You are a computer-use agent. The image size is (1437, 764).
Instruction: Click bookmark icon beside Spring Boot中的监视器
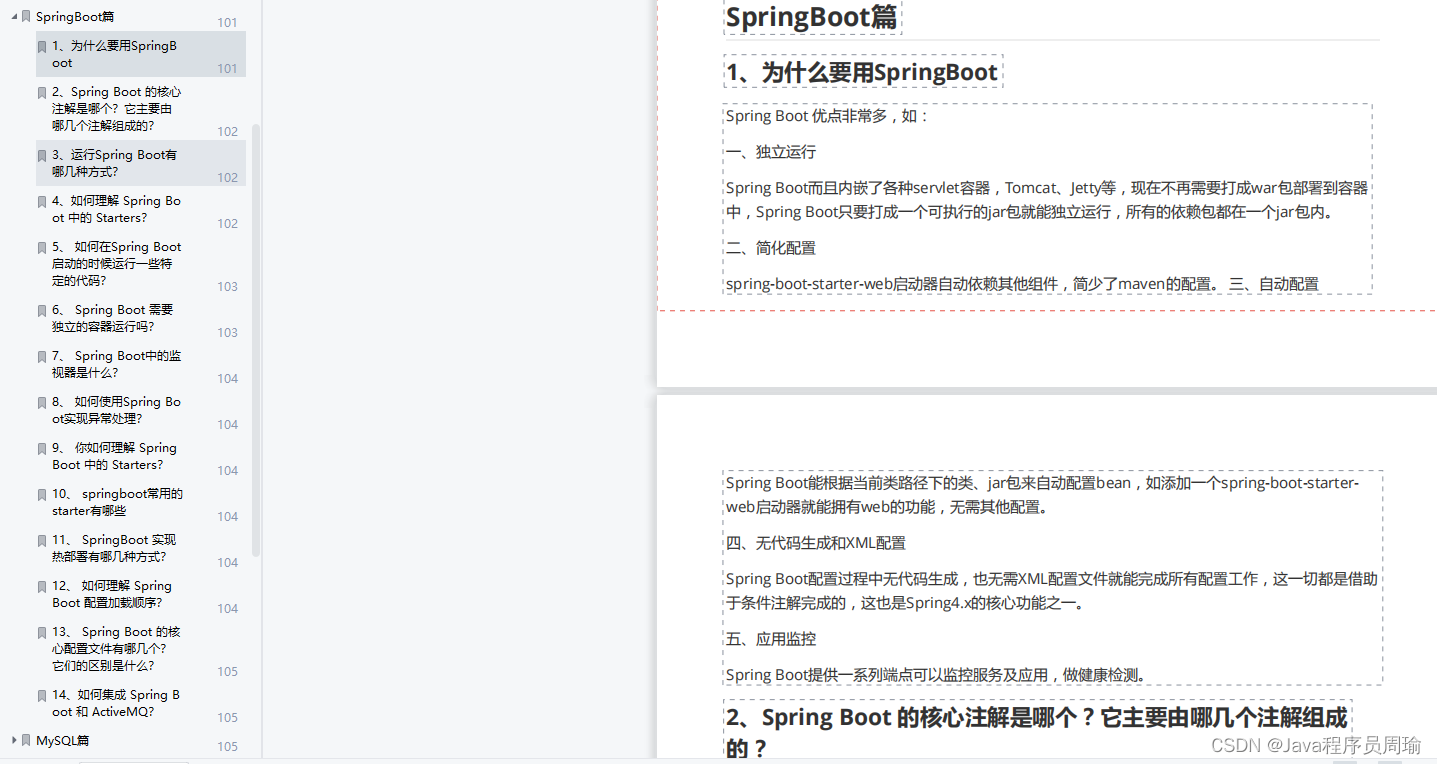42,357
